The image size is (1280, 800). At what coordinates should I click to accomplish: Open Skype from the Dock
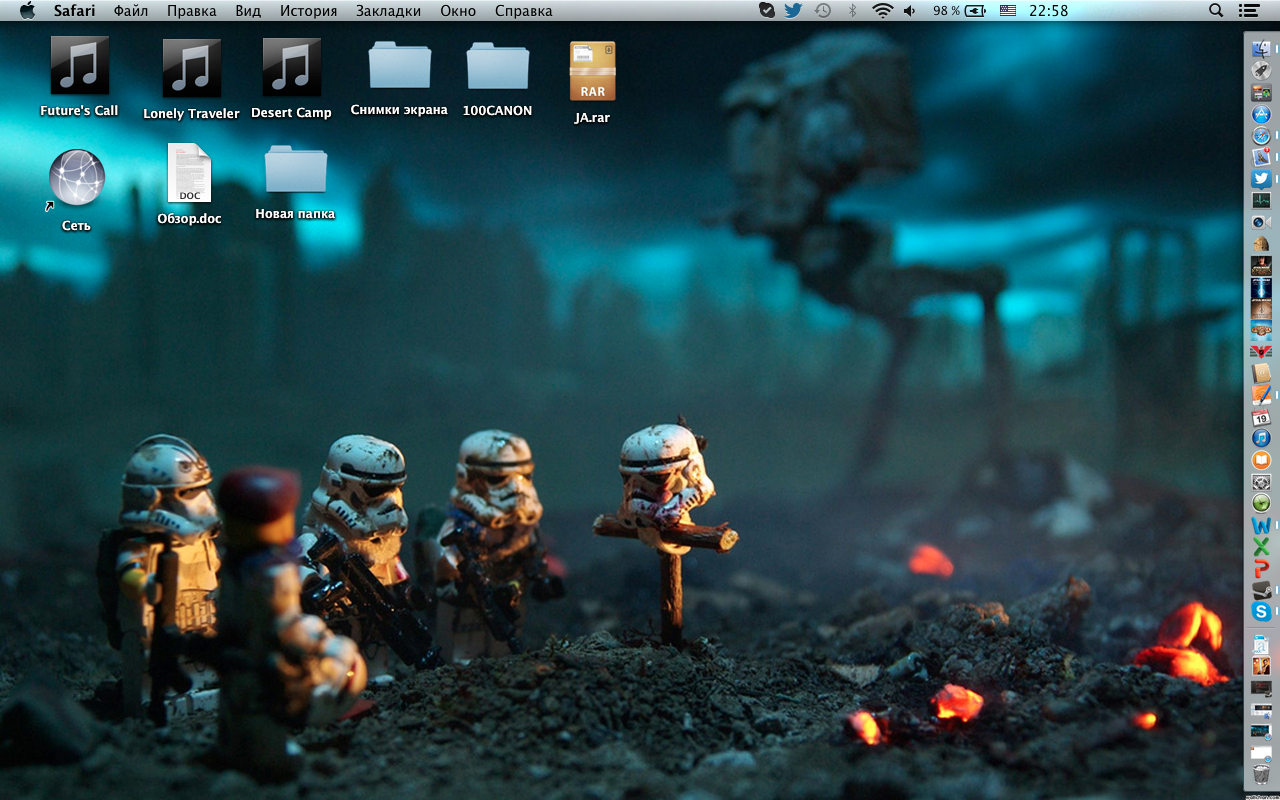click(1261, 612)
